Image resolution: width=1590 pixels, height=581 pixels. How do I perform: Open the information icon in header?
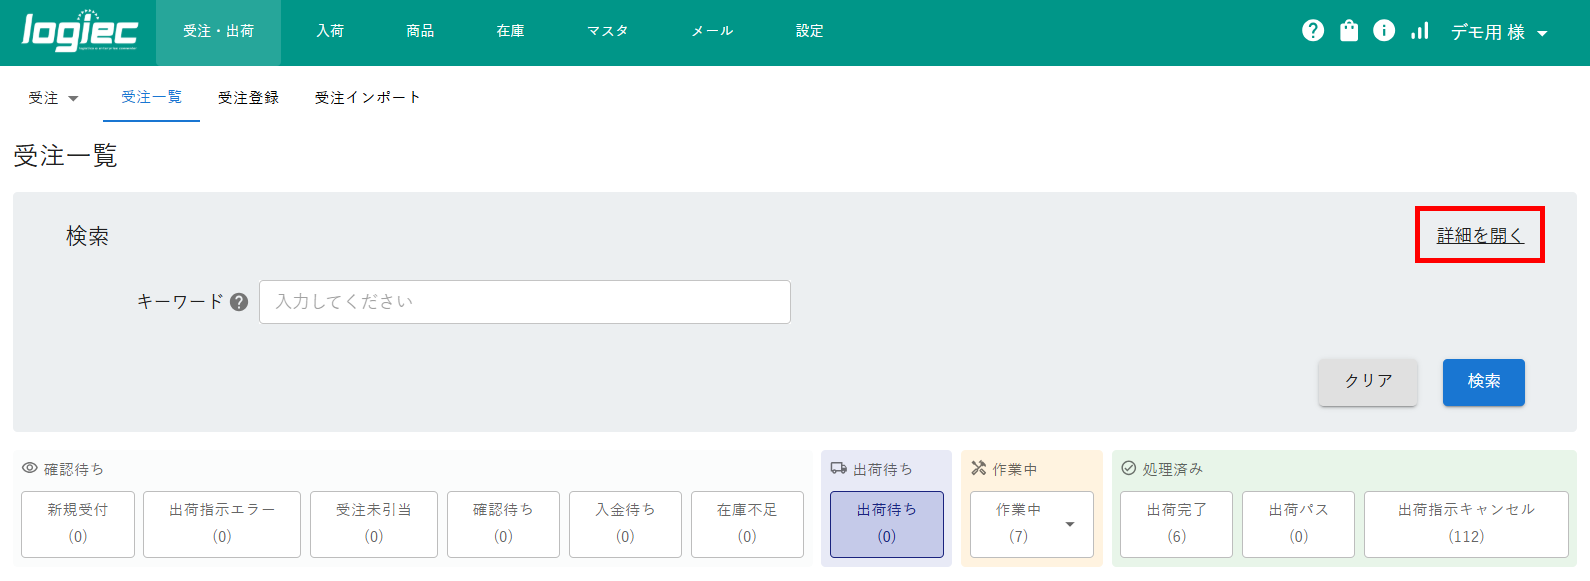coord(1384,31)
